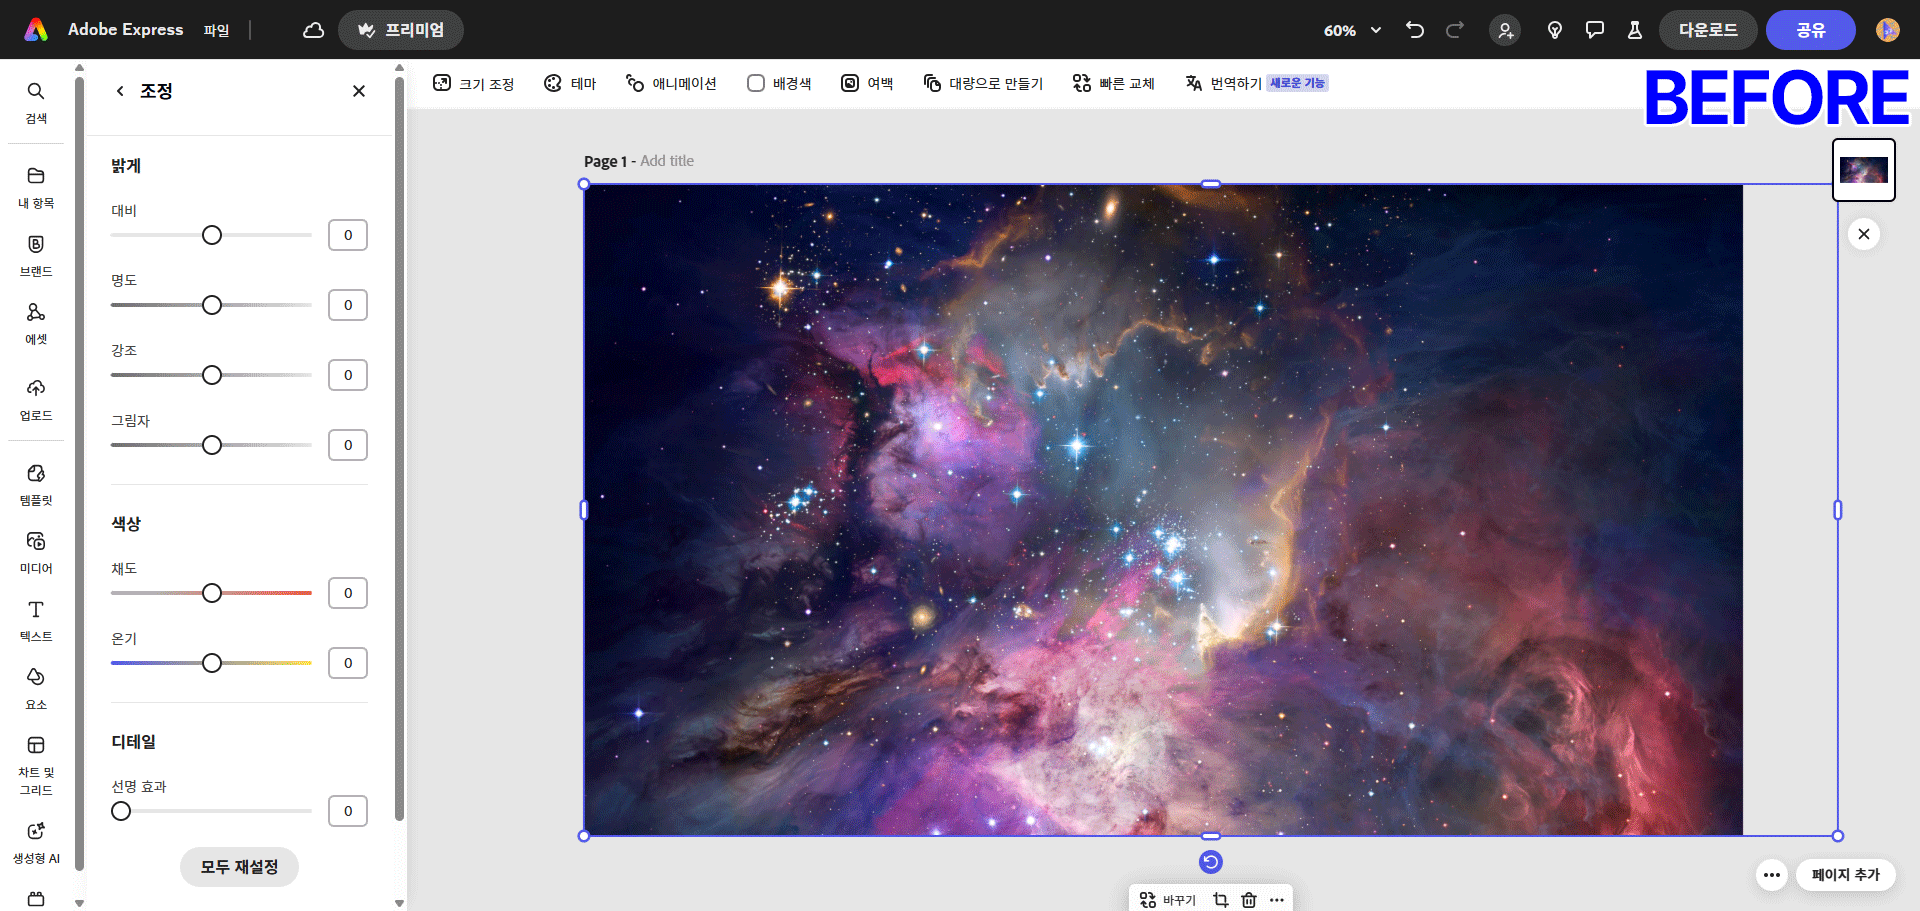The width and height of the screenshot is (1920, 911).
Task: Click Add title next to Page 1
Action: (667, 161)
